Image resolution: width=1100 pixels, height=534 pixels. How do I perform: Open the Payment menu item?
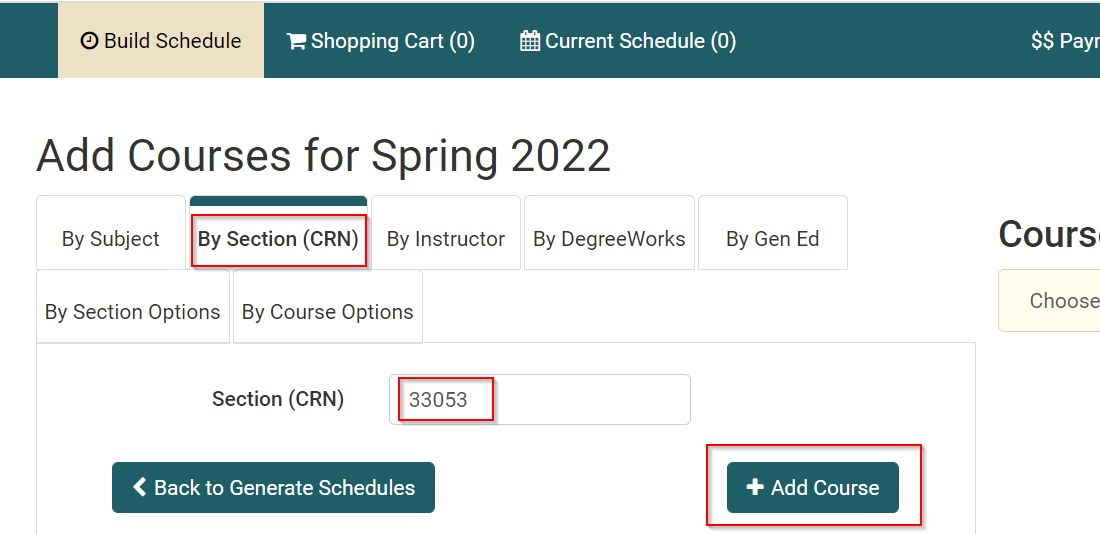pyautogui.click(x=1066, y=41)
